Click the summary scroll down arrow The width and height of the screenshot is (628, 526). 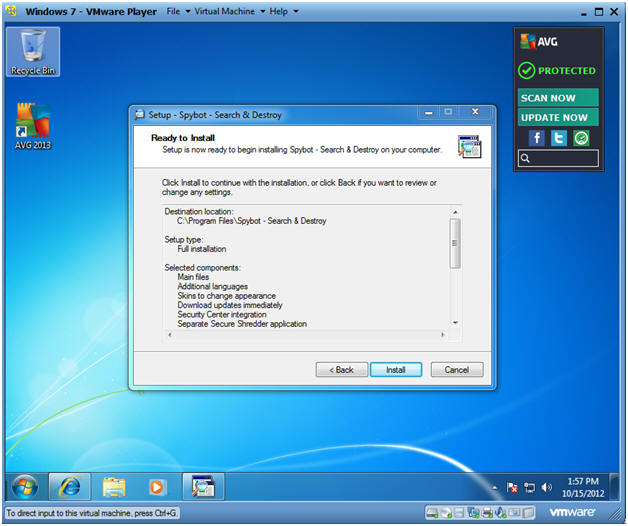point(455,323)
